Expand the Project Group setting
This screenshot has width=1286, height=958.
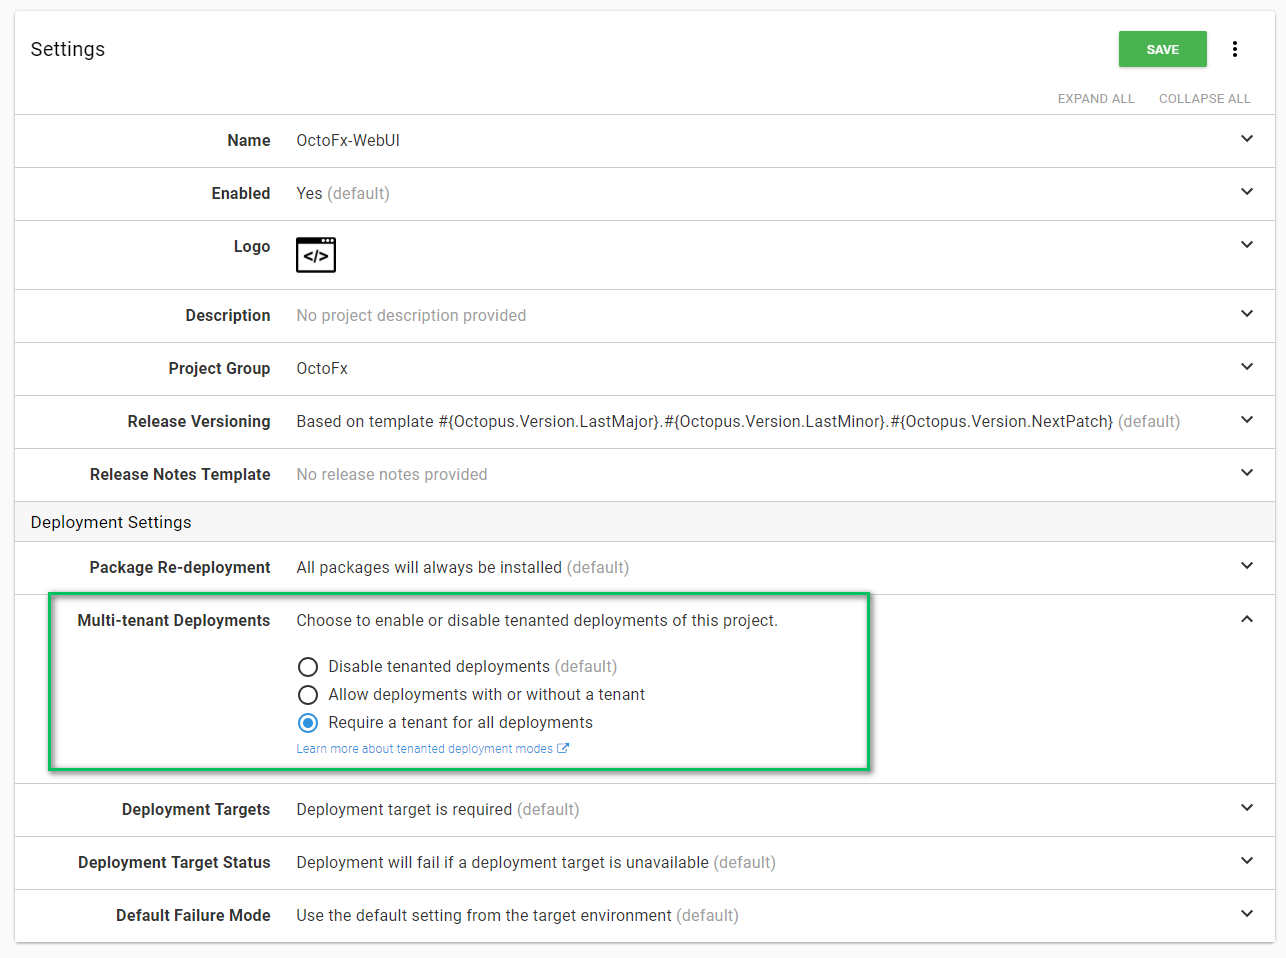(x=1247, y=367)
